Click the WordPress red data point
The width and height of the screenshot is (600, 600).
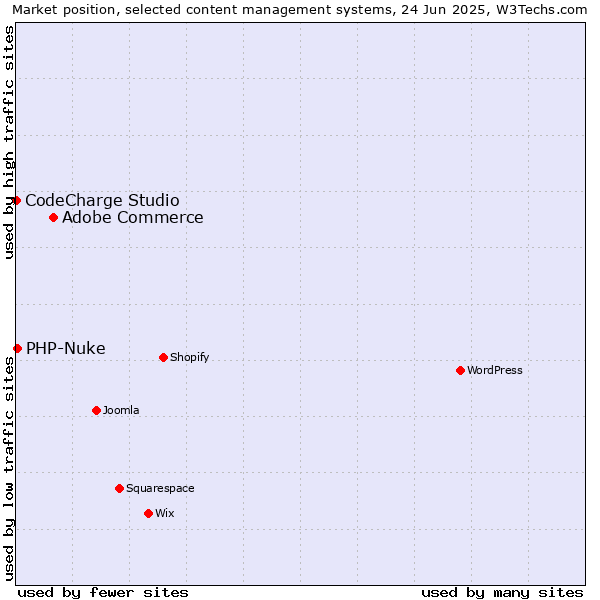460,370
